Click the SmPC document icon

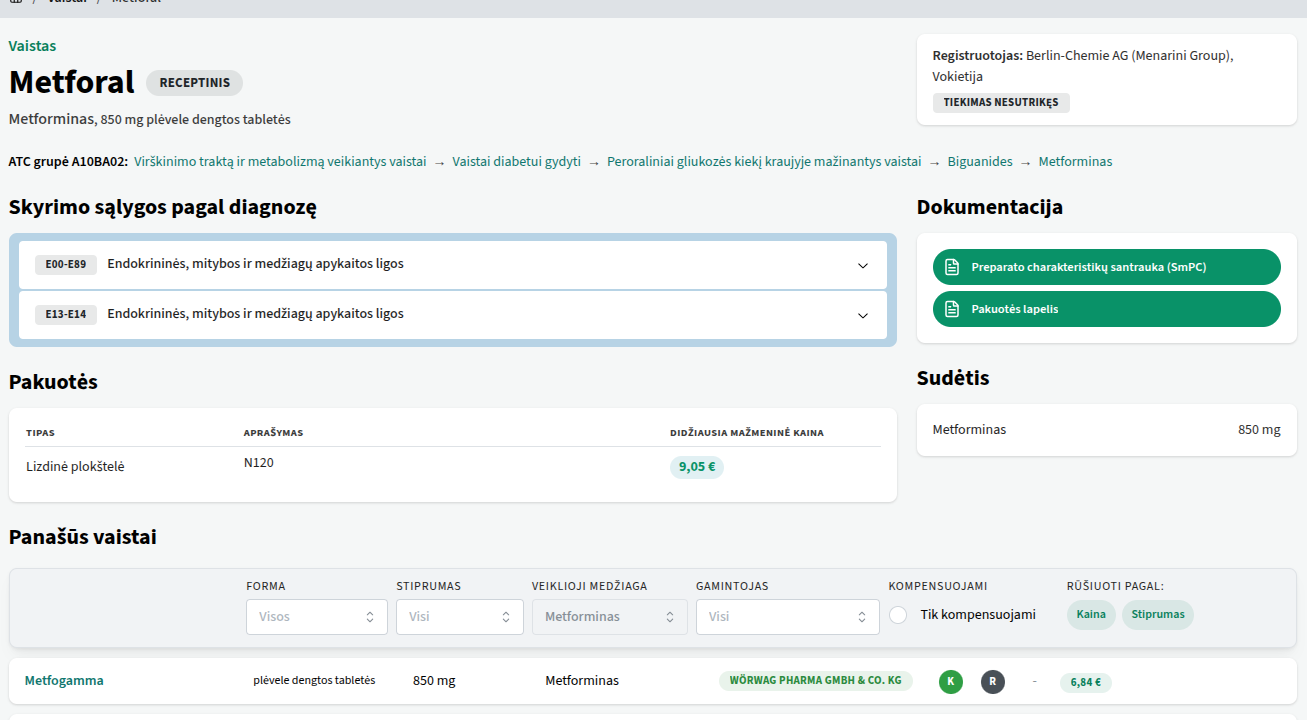(x=952, y=267)
